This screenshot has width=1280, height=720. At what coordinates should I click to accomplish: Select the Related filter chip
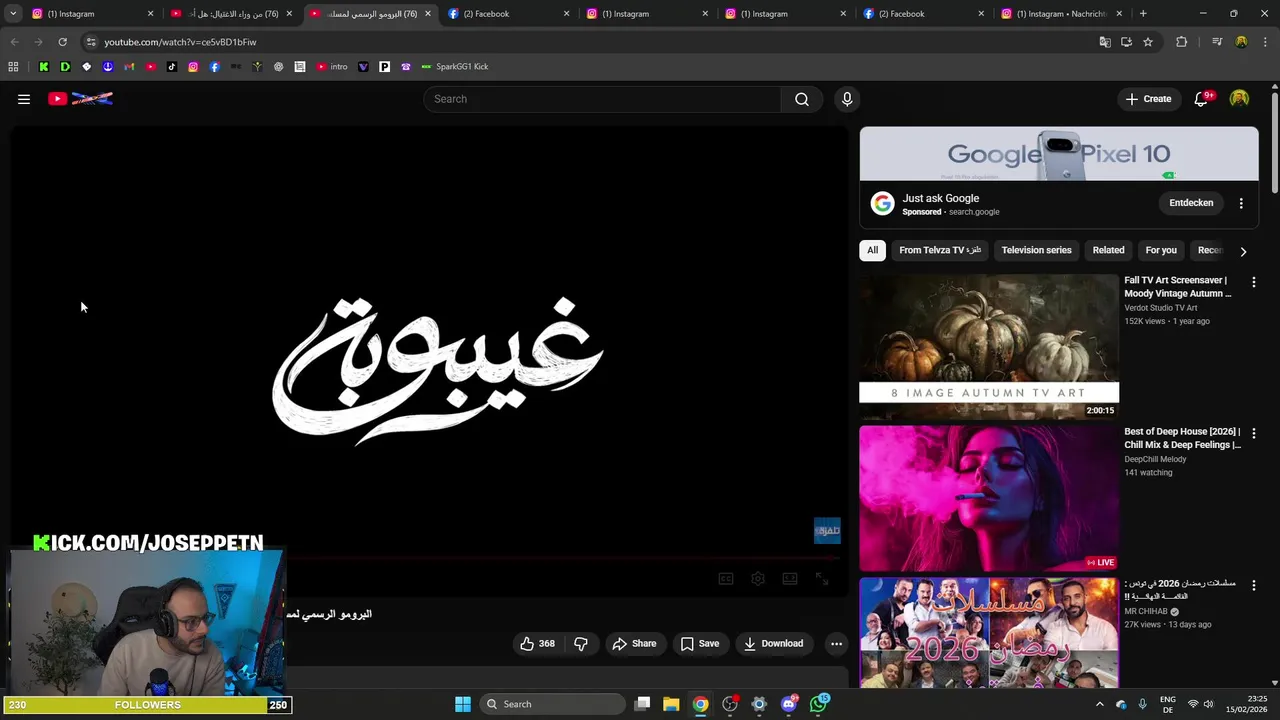coord(1108,250)
